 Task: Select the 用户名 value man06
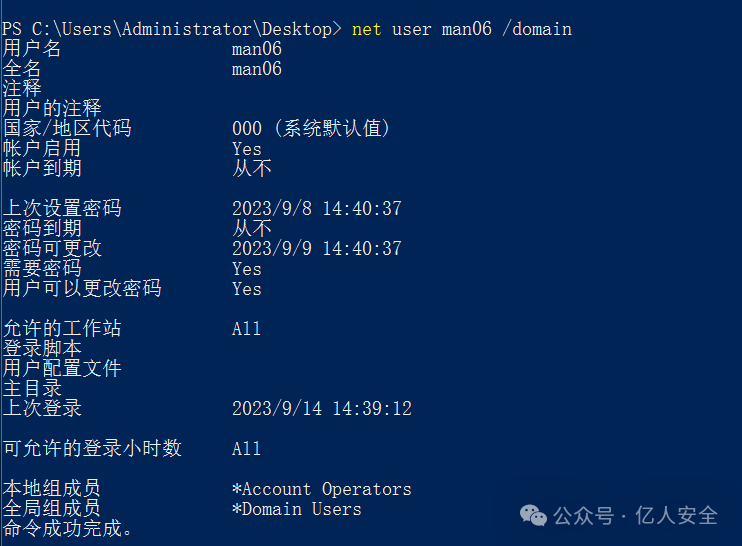point(256,49)
